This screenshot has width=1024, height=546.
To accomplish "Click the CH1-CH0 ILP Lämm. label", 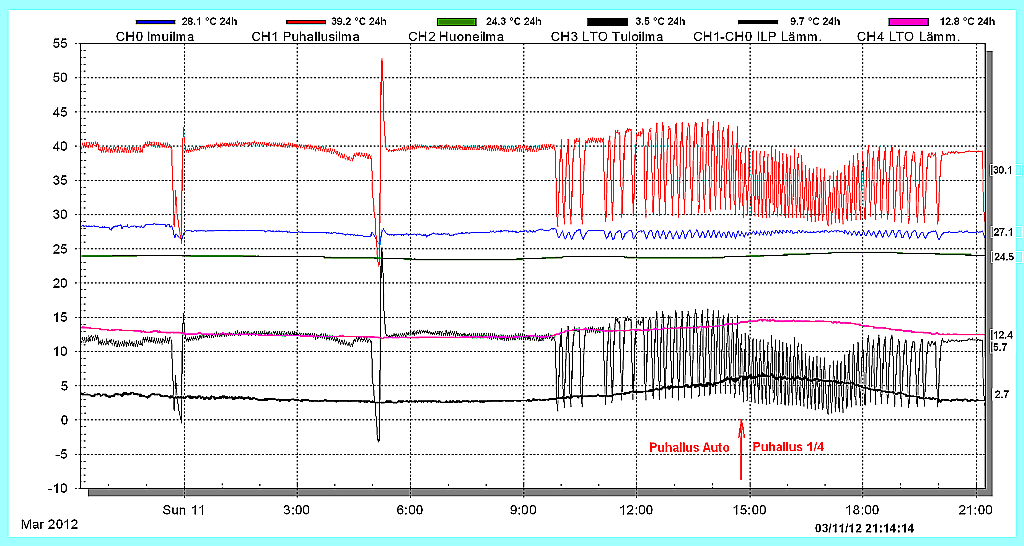I will [757, 37].
